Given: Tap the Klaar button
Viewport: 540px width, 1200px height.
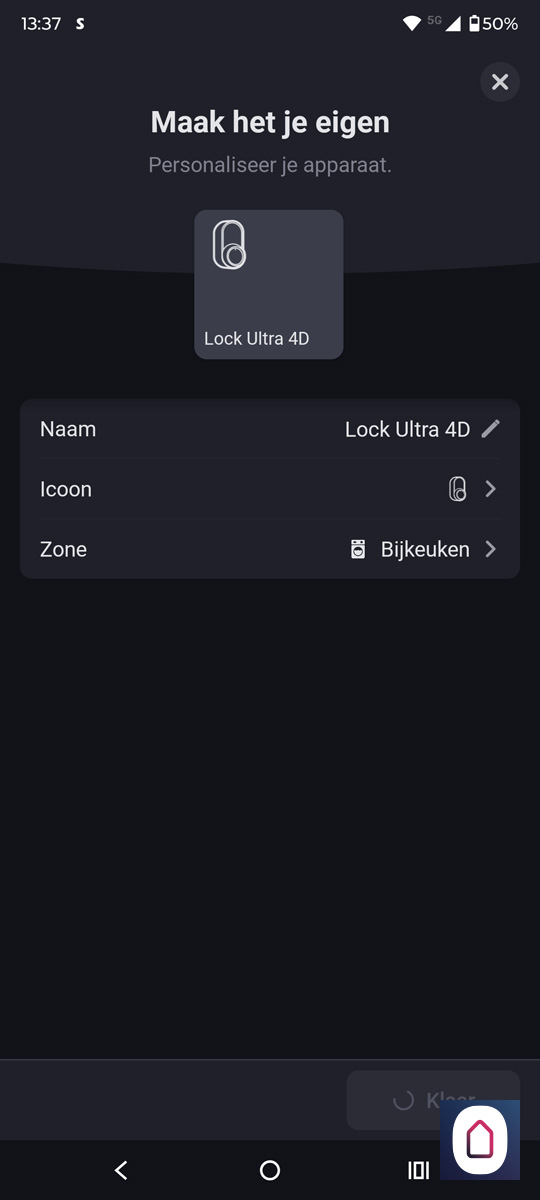Looking at the screenshot, I should coord(433,1100).
